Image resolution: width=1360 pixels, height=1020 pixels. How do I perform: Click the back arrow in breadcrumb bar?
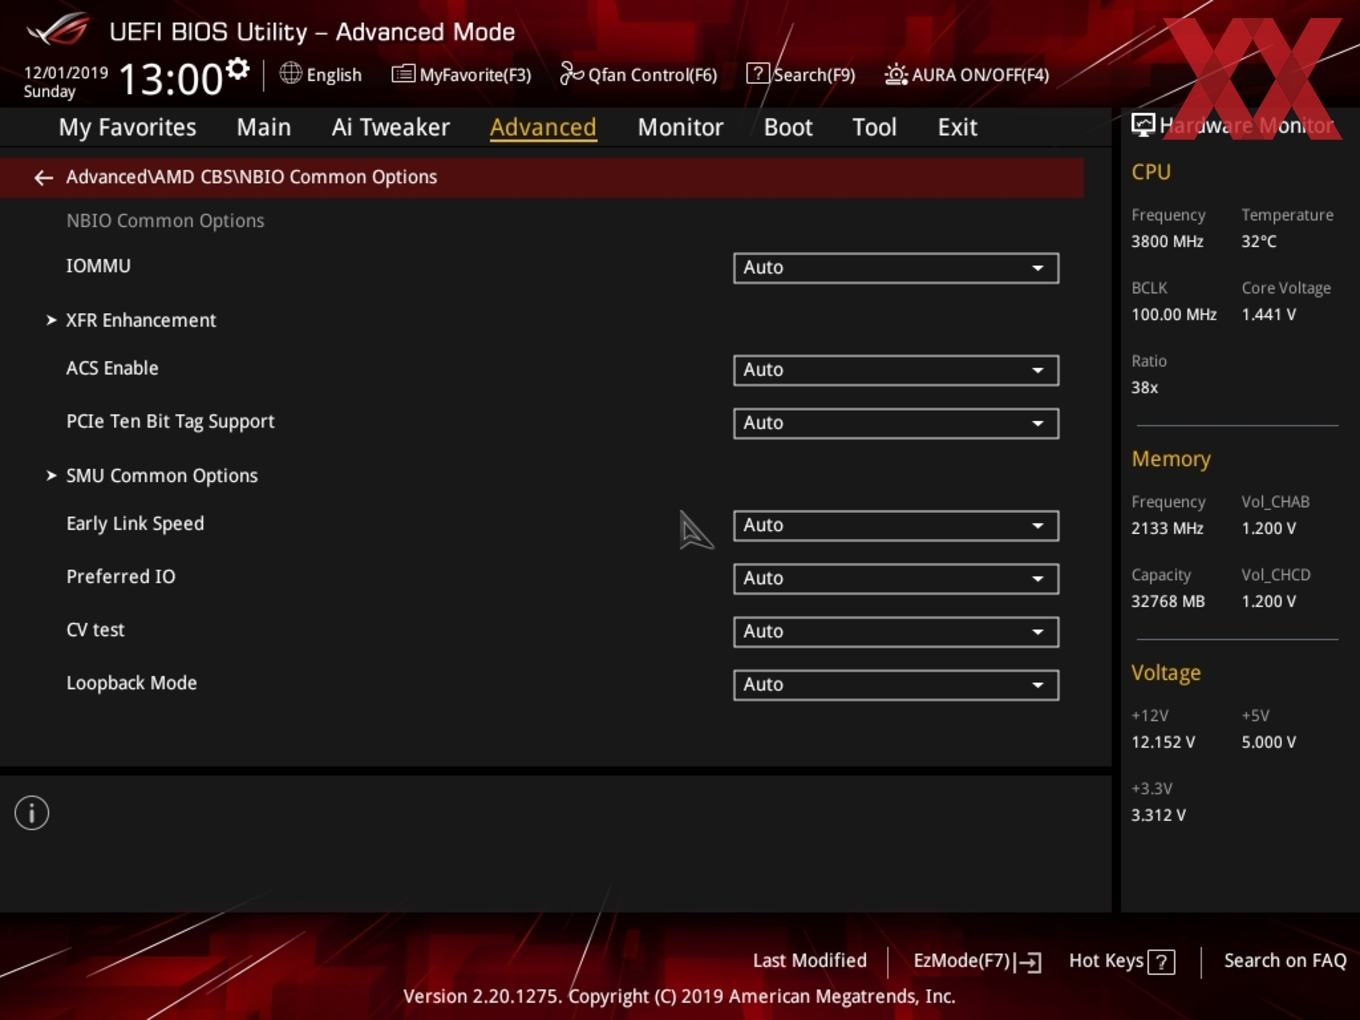coord(43,177)
